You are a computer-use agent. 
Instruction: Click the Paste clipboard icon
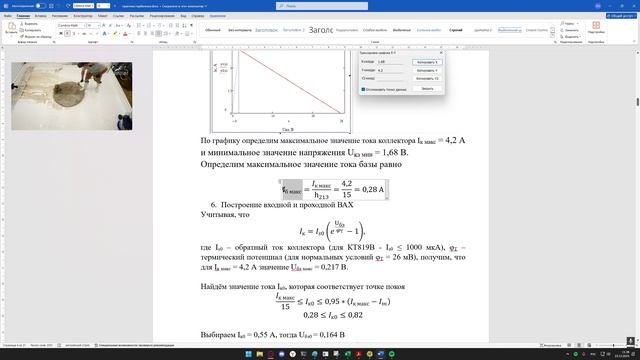pos(11,26)
